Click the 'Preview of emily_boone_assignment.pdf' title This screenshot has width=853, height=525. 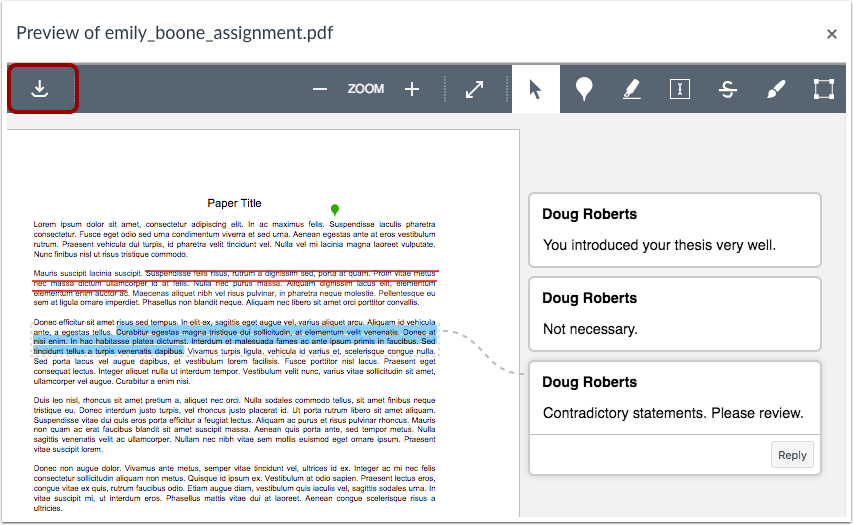(x=175, y=33)
